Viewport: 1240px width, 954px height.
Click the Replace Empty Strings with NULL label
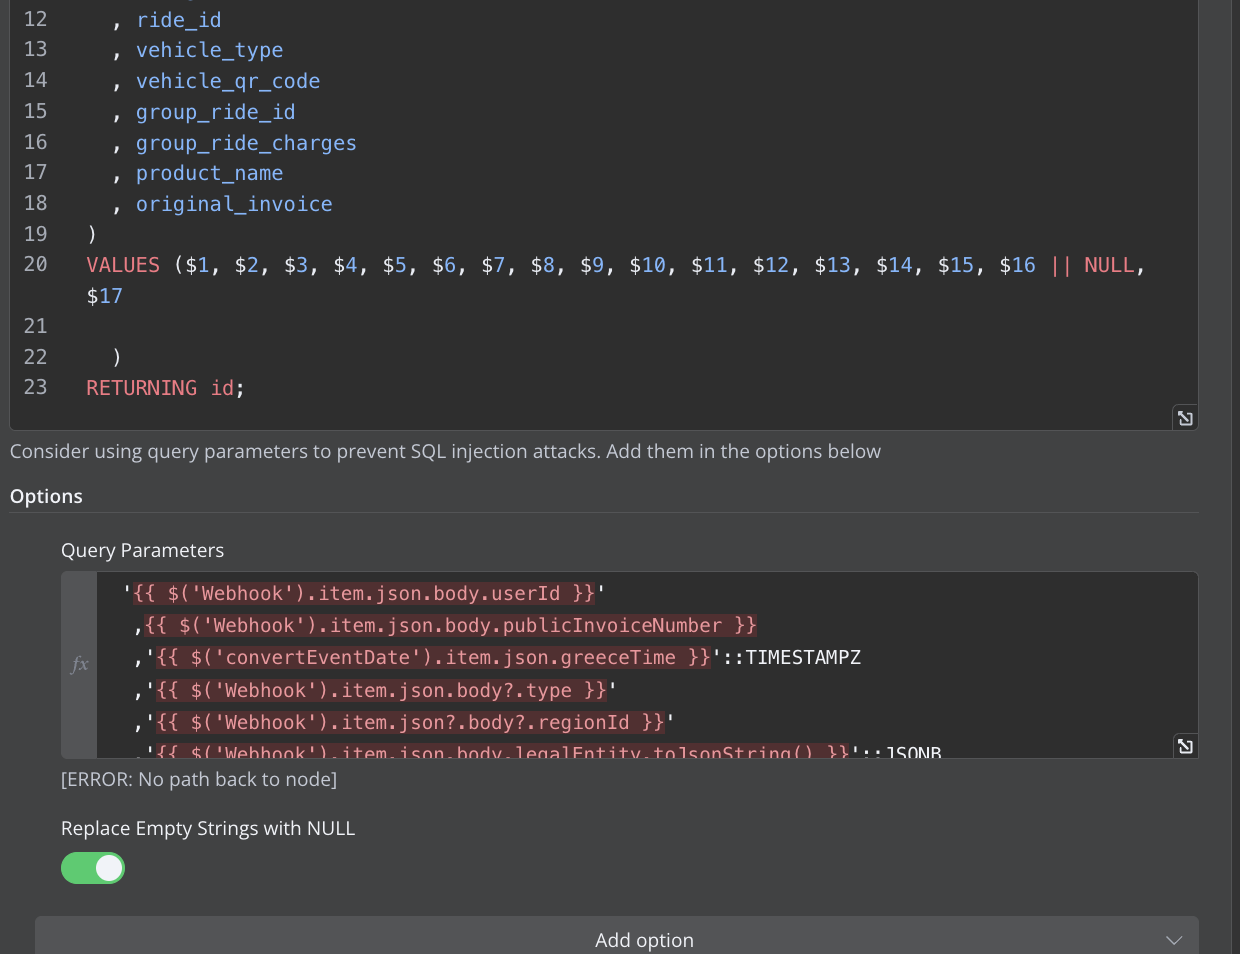click(x=208, y=828)
